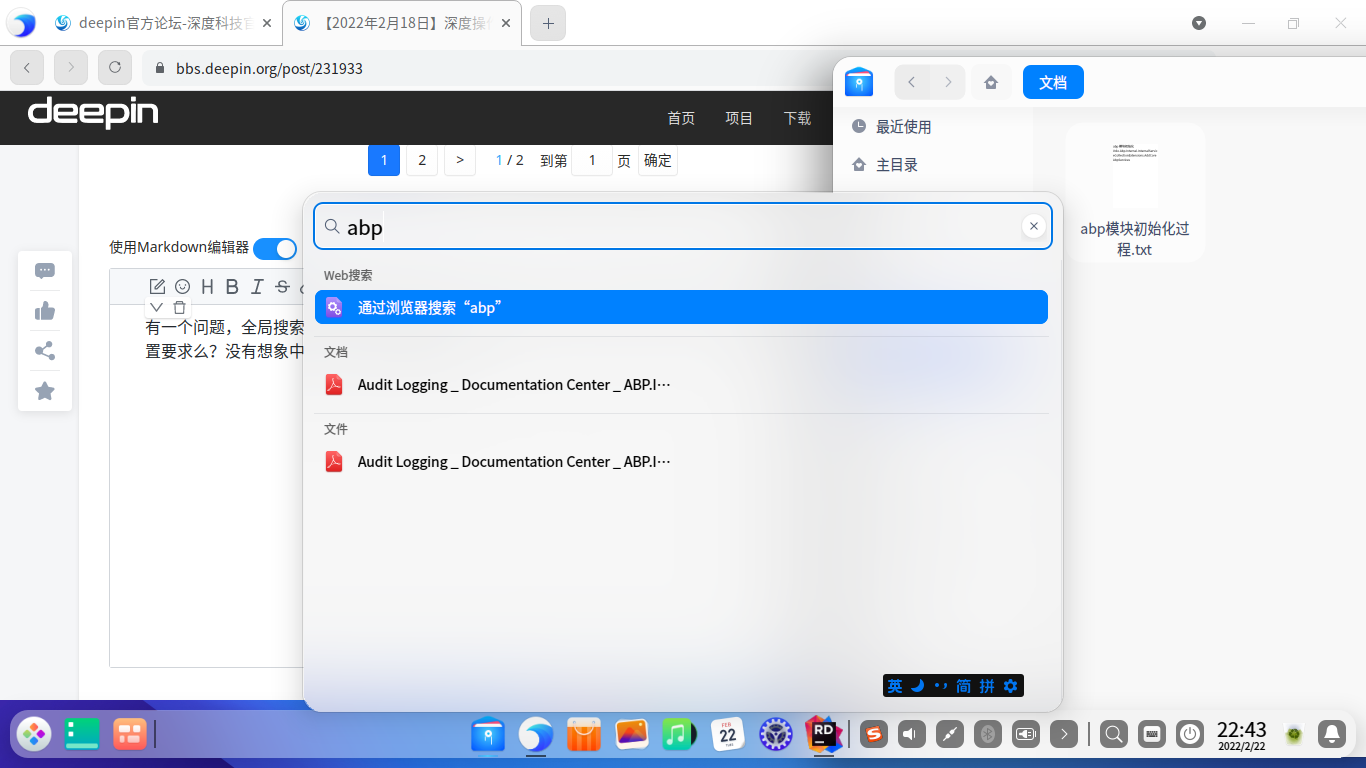Click the home icon in the file manager toolbar

(x=991, y=82)
